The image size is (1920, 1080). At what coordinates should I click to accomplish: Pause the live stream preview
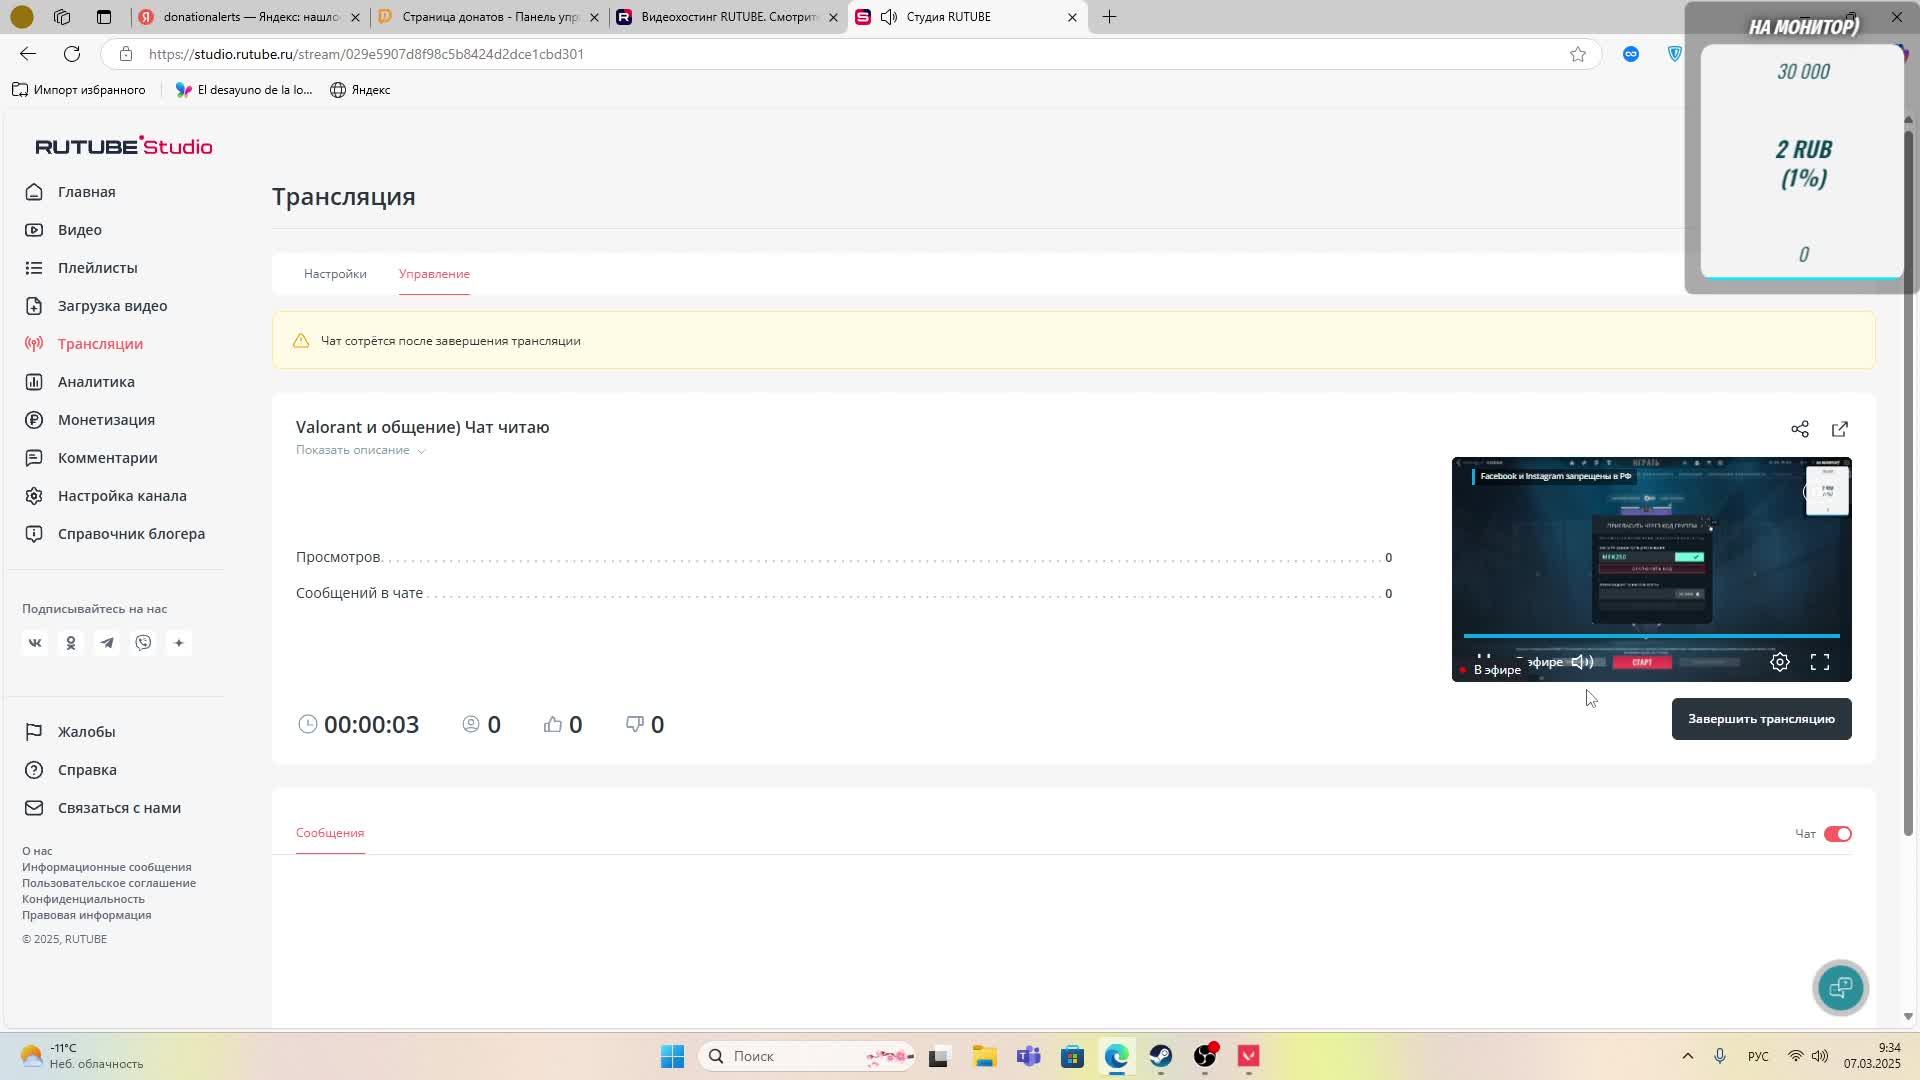click(x=1484, y=658)
